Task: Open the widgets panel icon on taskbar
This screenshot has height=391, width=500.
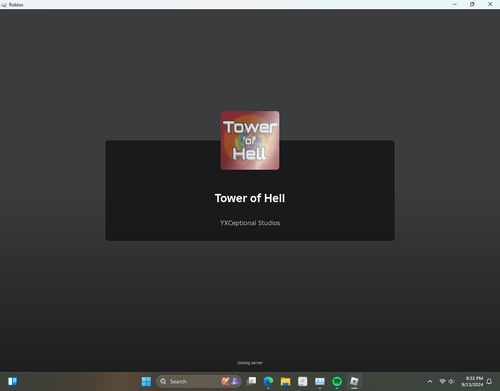Action: click(13, 381)
